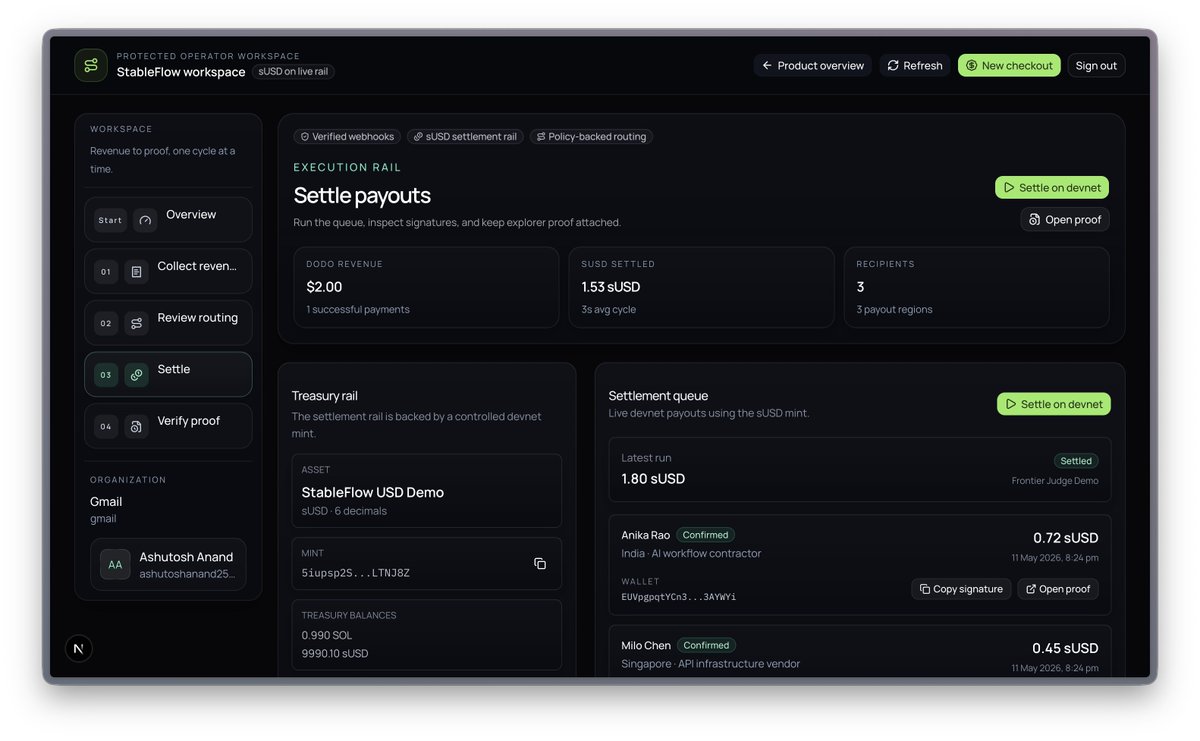Click the document icon next to Collect revenue

click(x=136, y=271)
